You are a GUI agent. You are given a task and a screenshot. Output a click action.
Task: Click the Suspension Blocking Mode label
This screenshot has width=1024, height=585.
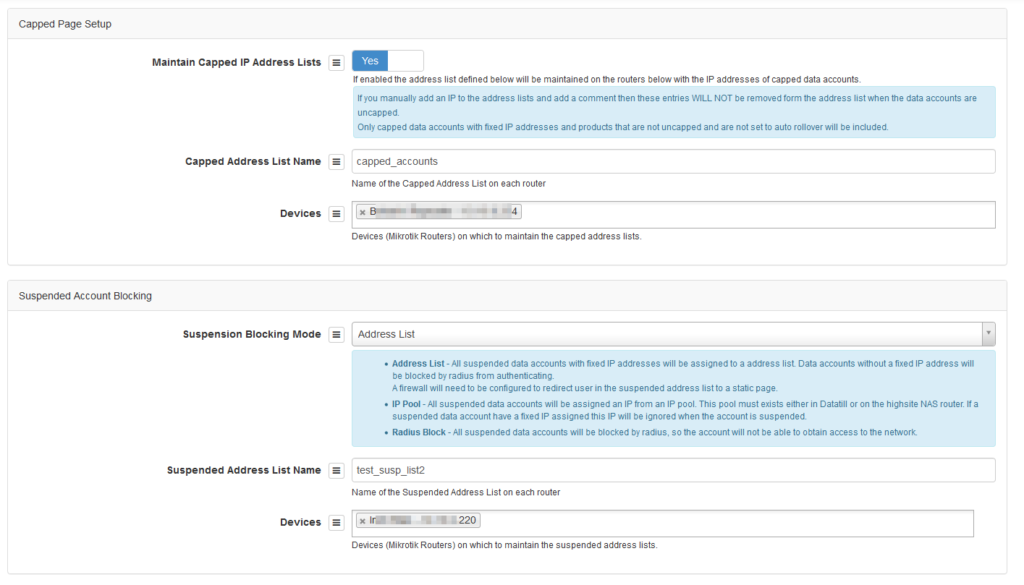pyautogui.click(x=251, y=334)
